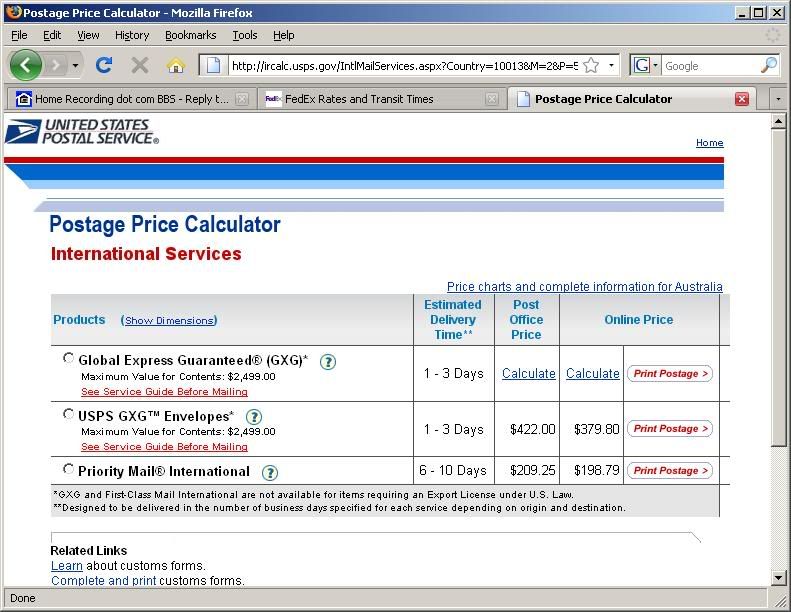The height and width of the screenshot is (612, 791).
Task: Open the list all tabs dropdown
Action: point(778,99)
